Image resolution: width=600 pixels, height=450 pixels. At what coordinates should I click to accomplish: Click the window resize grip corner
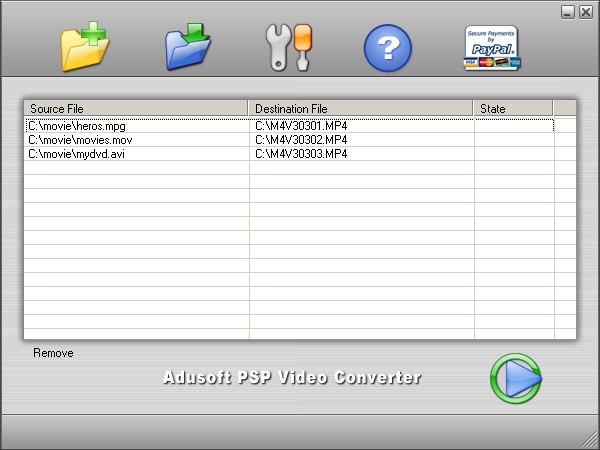[x=591, y=441]
